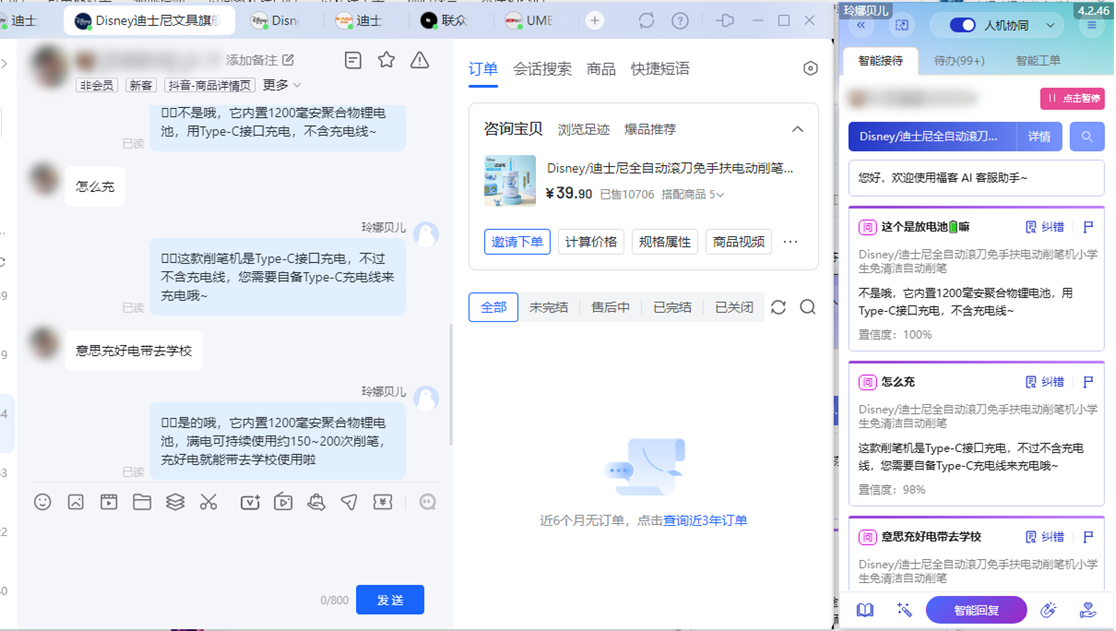Click flag icon on 怎么充 card
The height and width of the screenshot is (631, 1116).
pos(1088,382)
